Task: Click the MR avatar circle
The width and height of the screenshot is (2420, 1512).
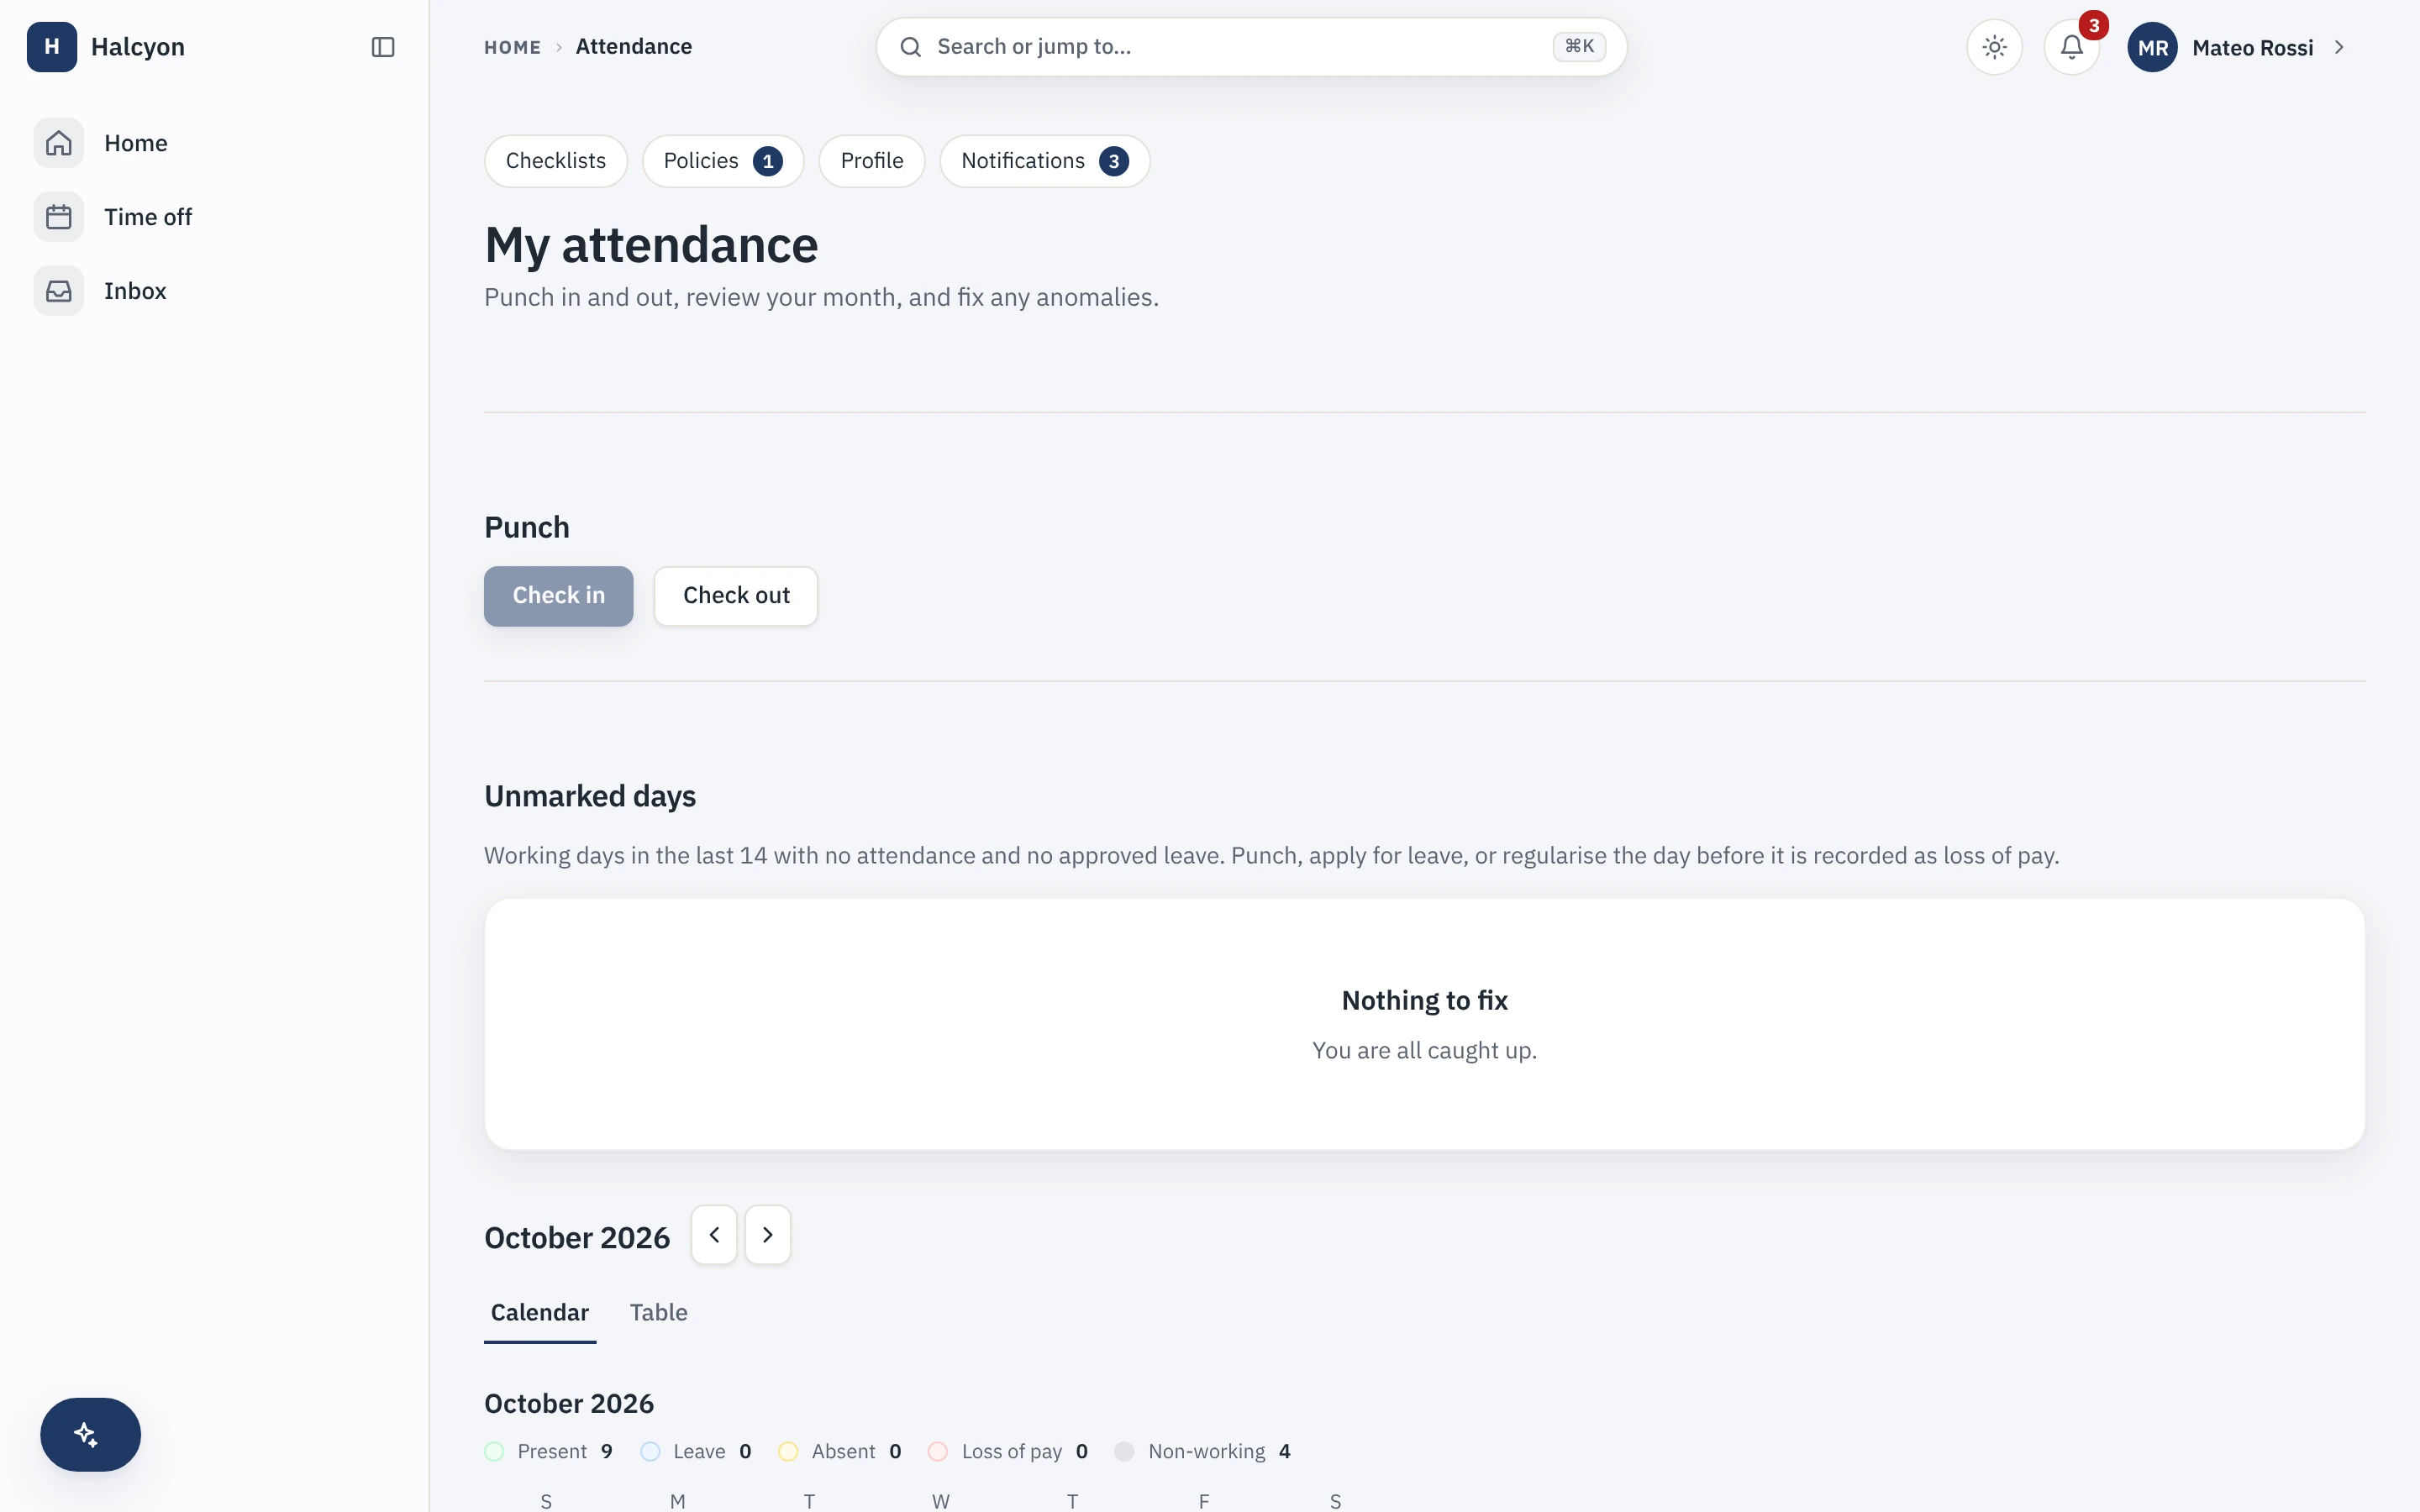Action: pyautogui.click(x=2152, y=47)
